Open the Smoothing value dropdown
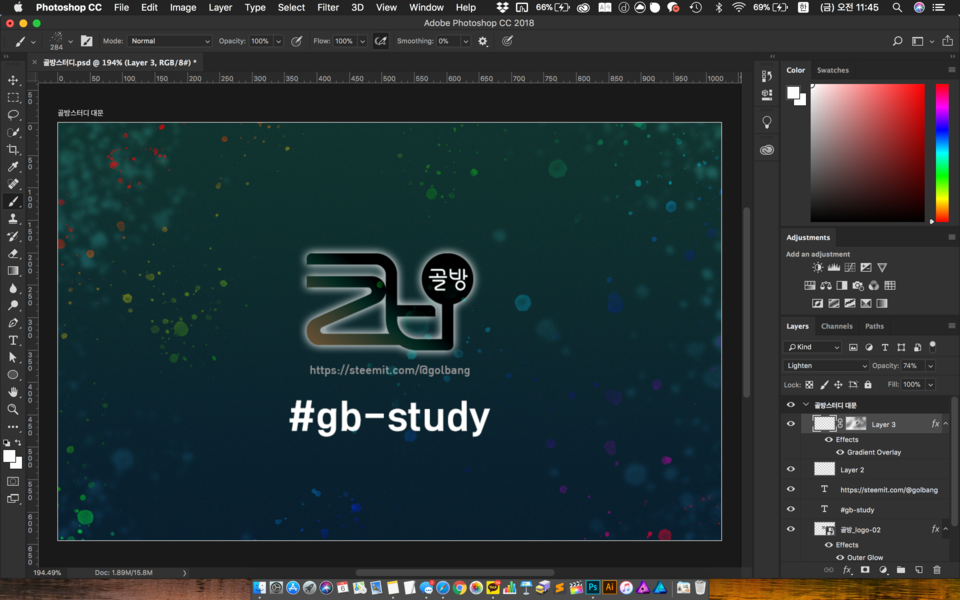Viewport: 960px width, 600px height. tap(466, 41)
